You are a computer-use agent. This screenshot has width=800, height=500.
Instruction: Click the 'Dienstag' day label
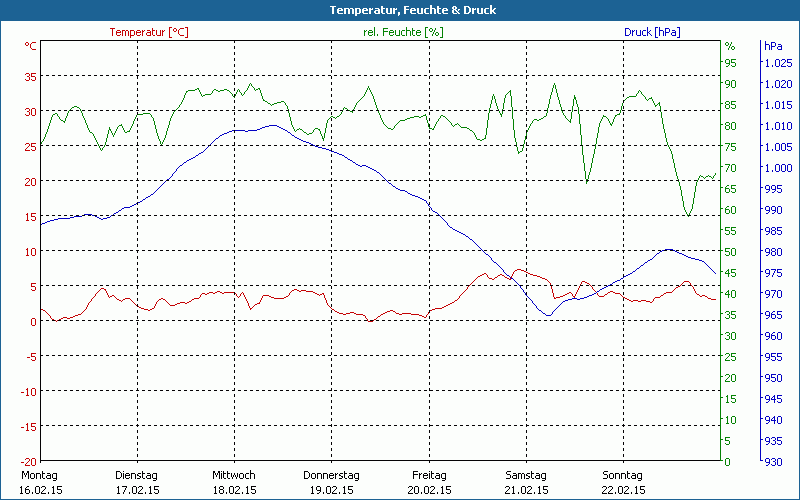pos(136,476)
